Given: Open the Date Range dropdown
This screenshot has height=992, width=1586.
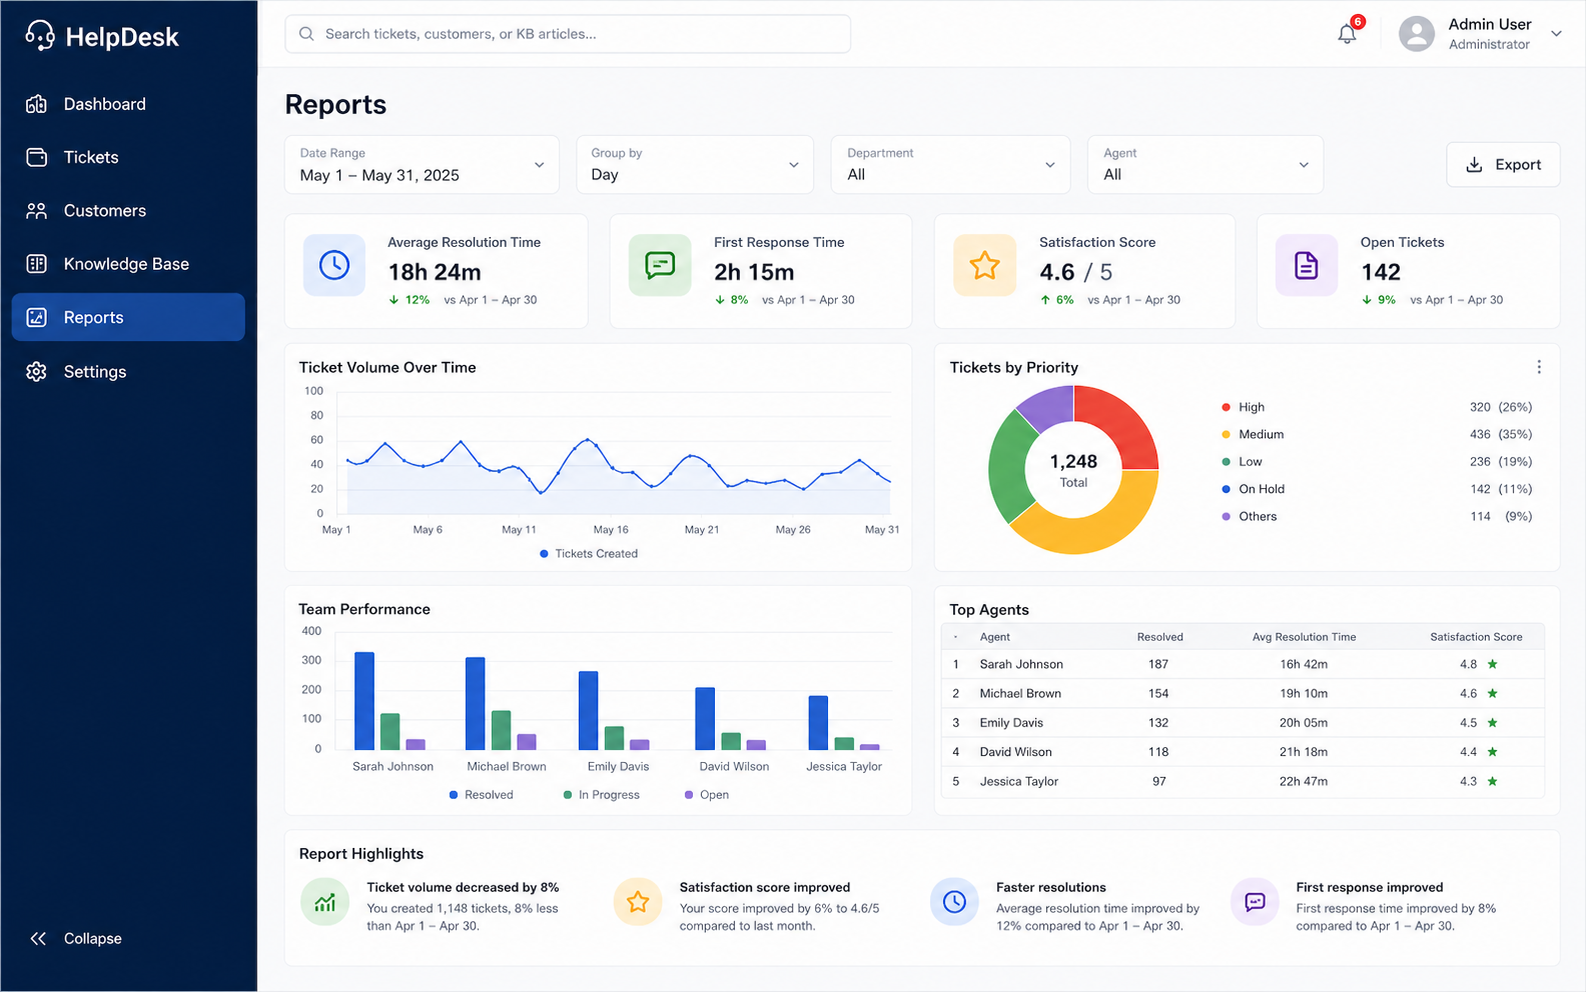Looking at the screenshot, I should 422,165.
